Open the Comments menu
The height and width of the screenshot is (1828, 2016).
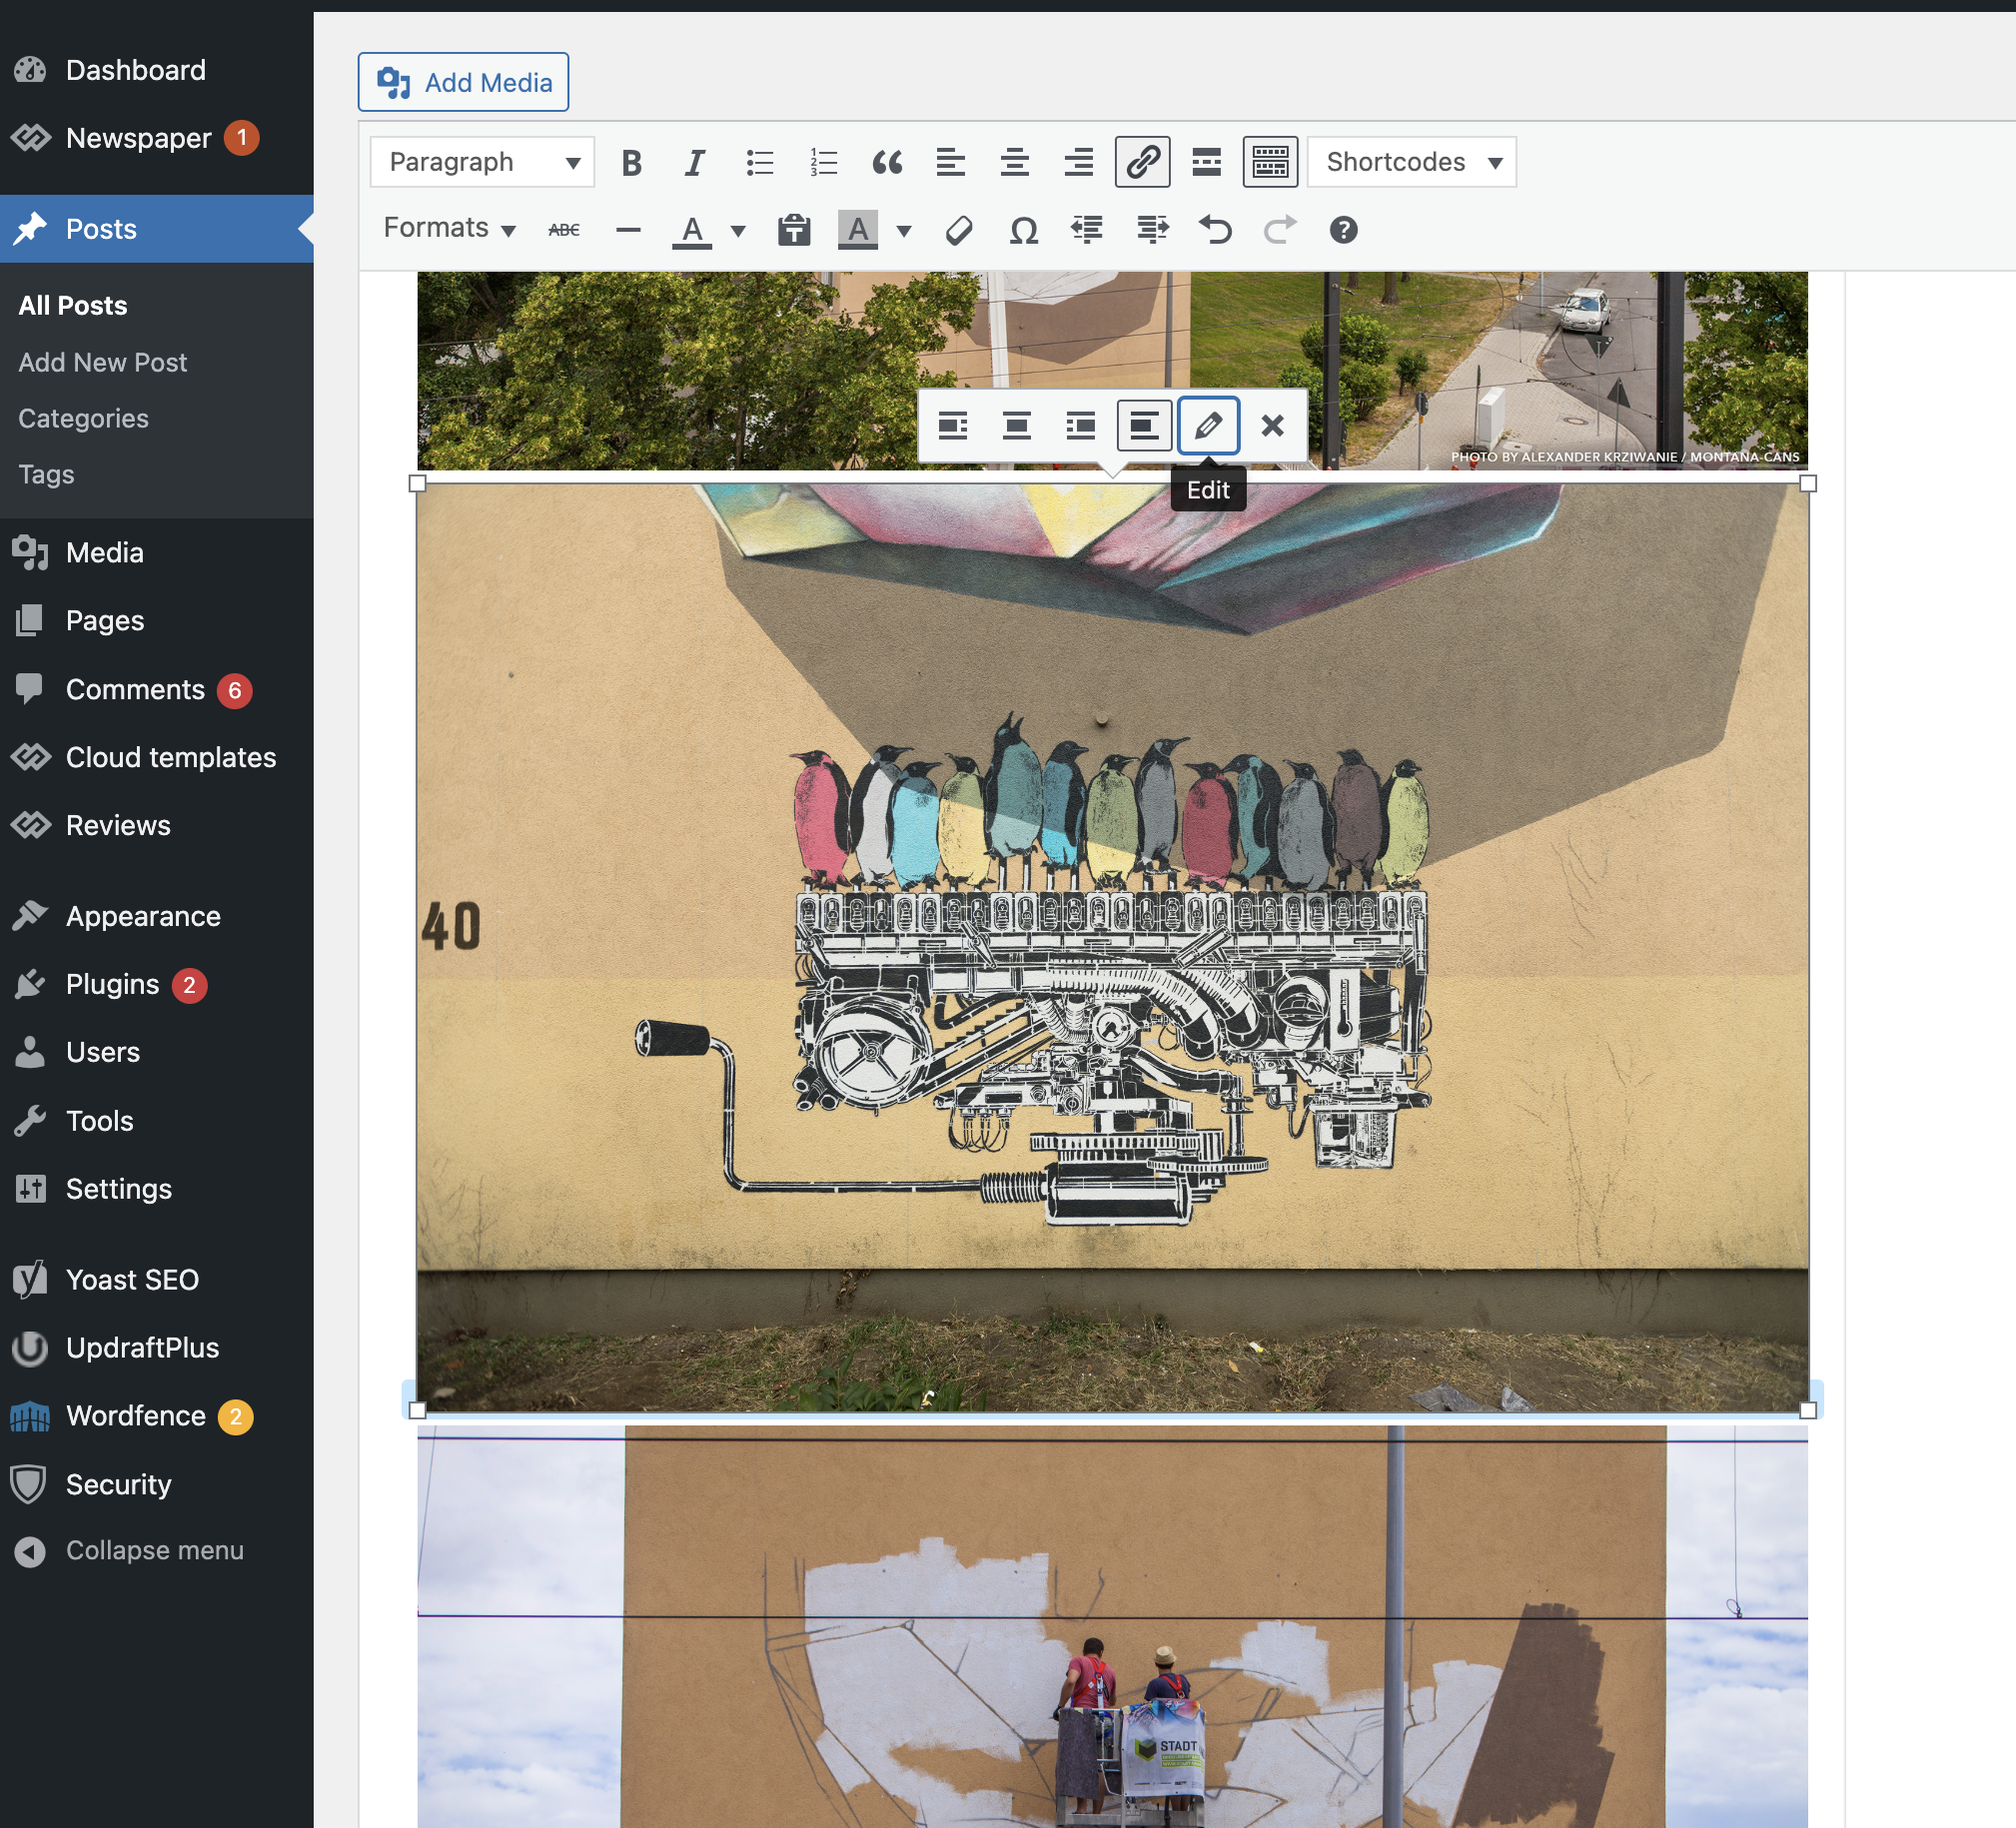pos(157,690)
